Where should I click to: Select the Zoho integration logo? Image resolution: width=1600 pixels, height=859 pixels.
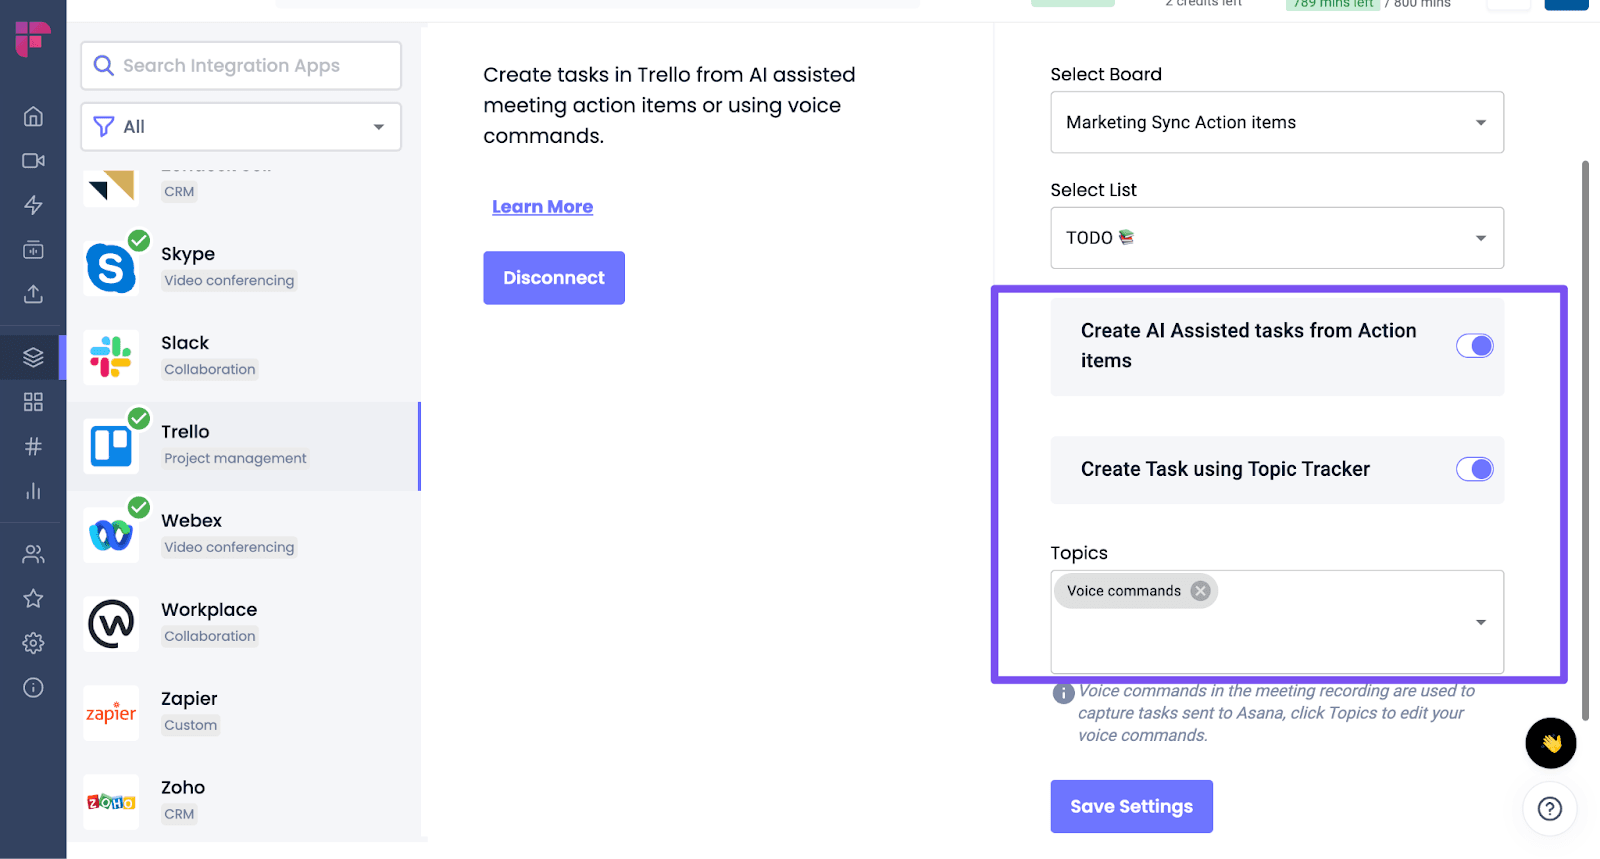(x=111, y=802)
